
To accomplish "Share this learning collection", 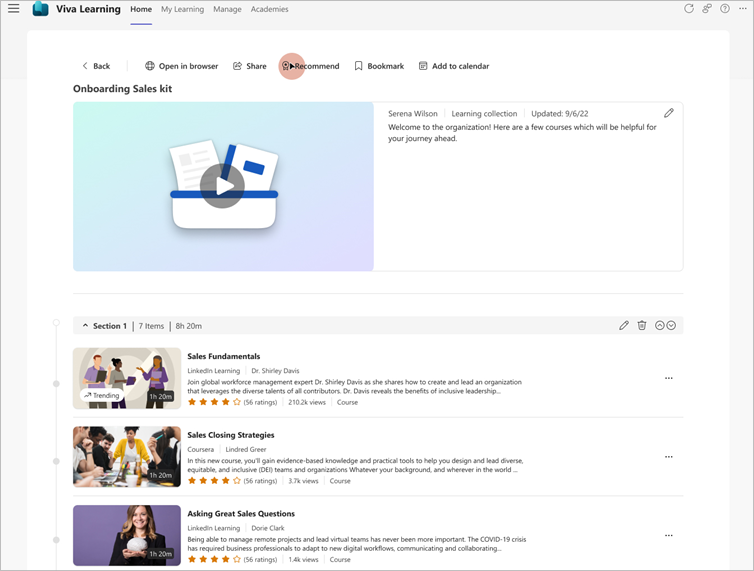I will (250, 66).
